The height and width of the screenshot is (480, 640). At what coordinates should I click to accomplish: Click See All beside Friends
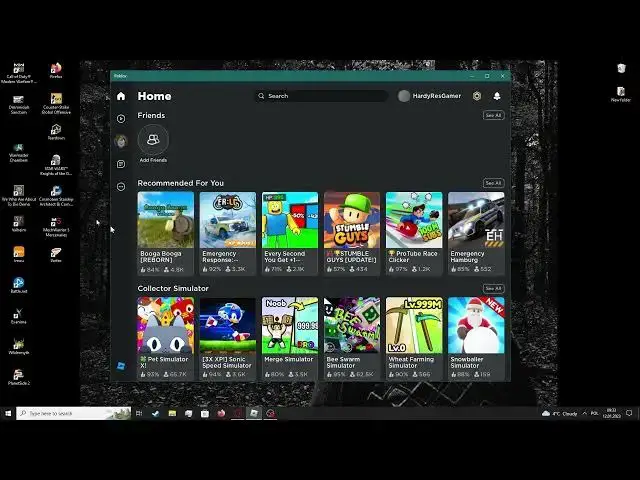point(493,116)
